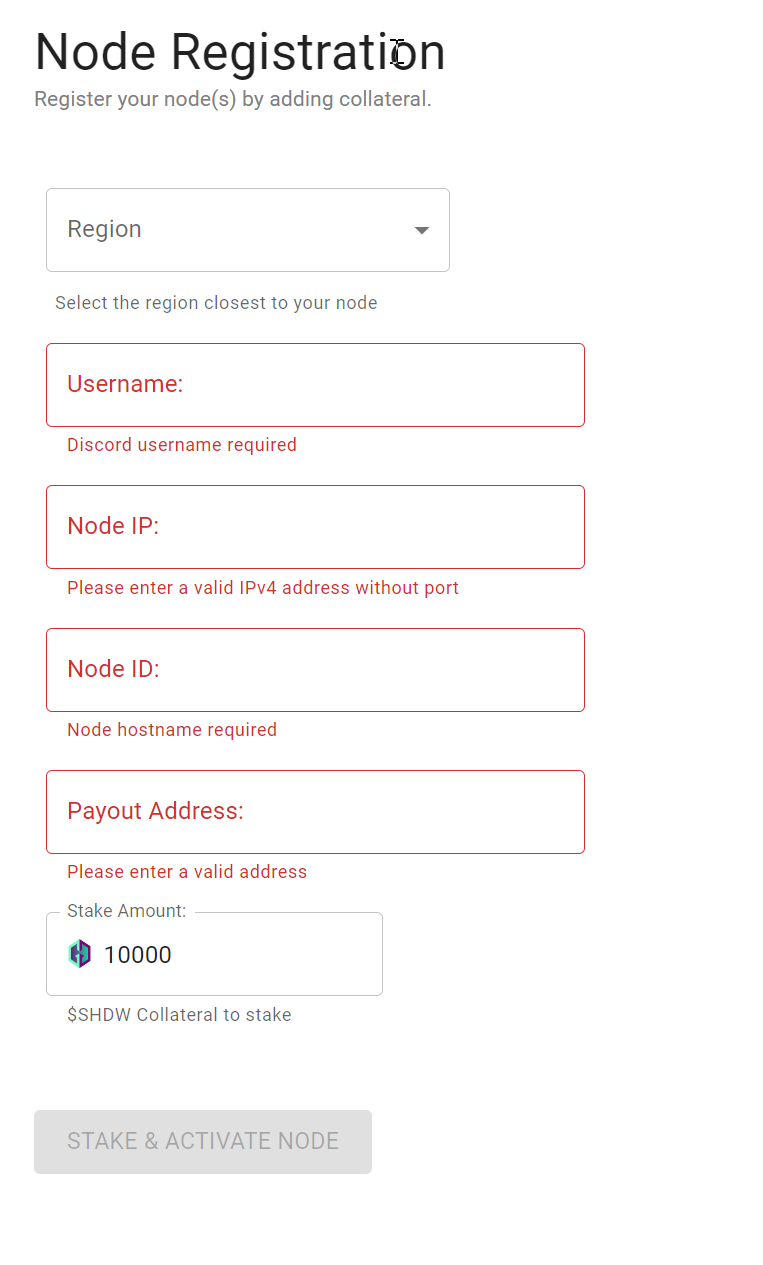The height and width of the screenshot is (1265, 763).
Task: Click the Node Registration heading
Action: 240,52
